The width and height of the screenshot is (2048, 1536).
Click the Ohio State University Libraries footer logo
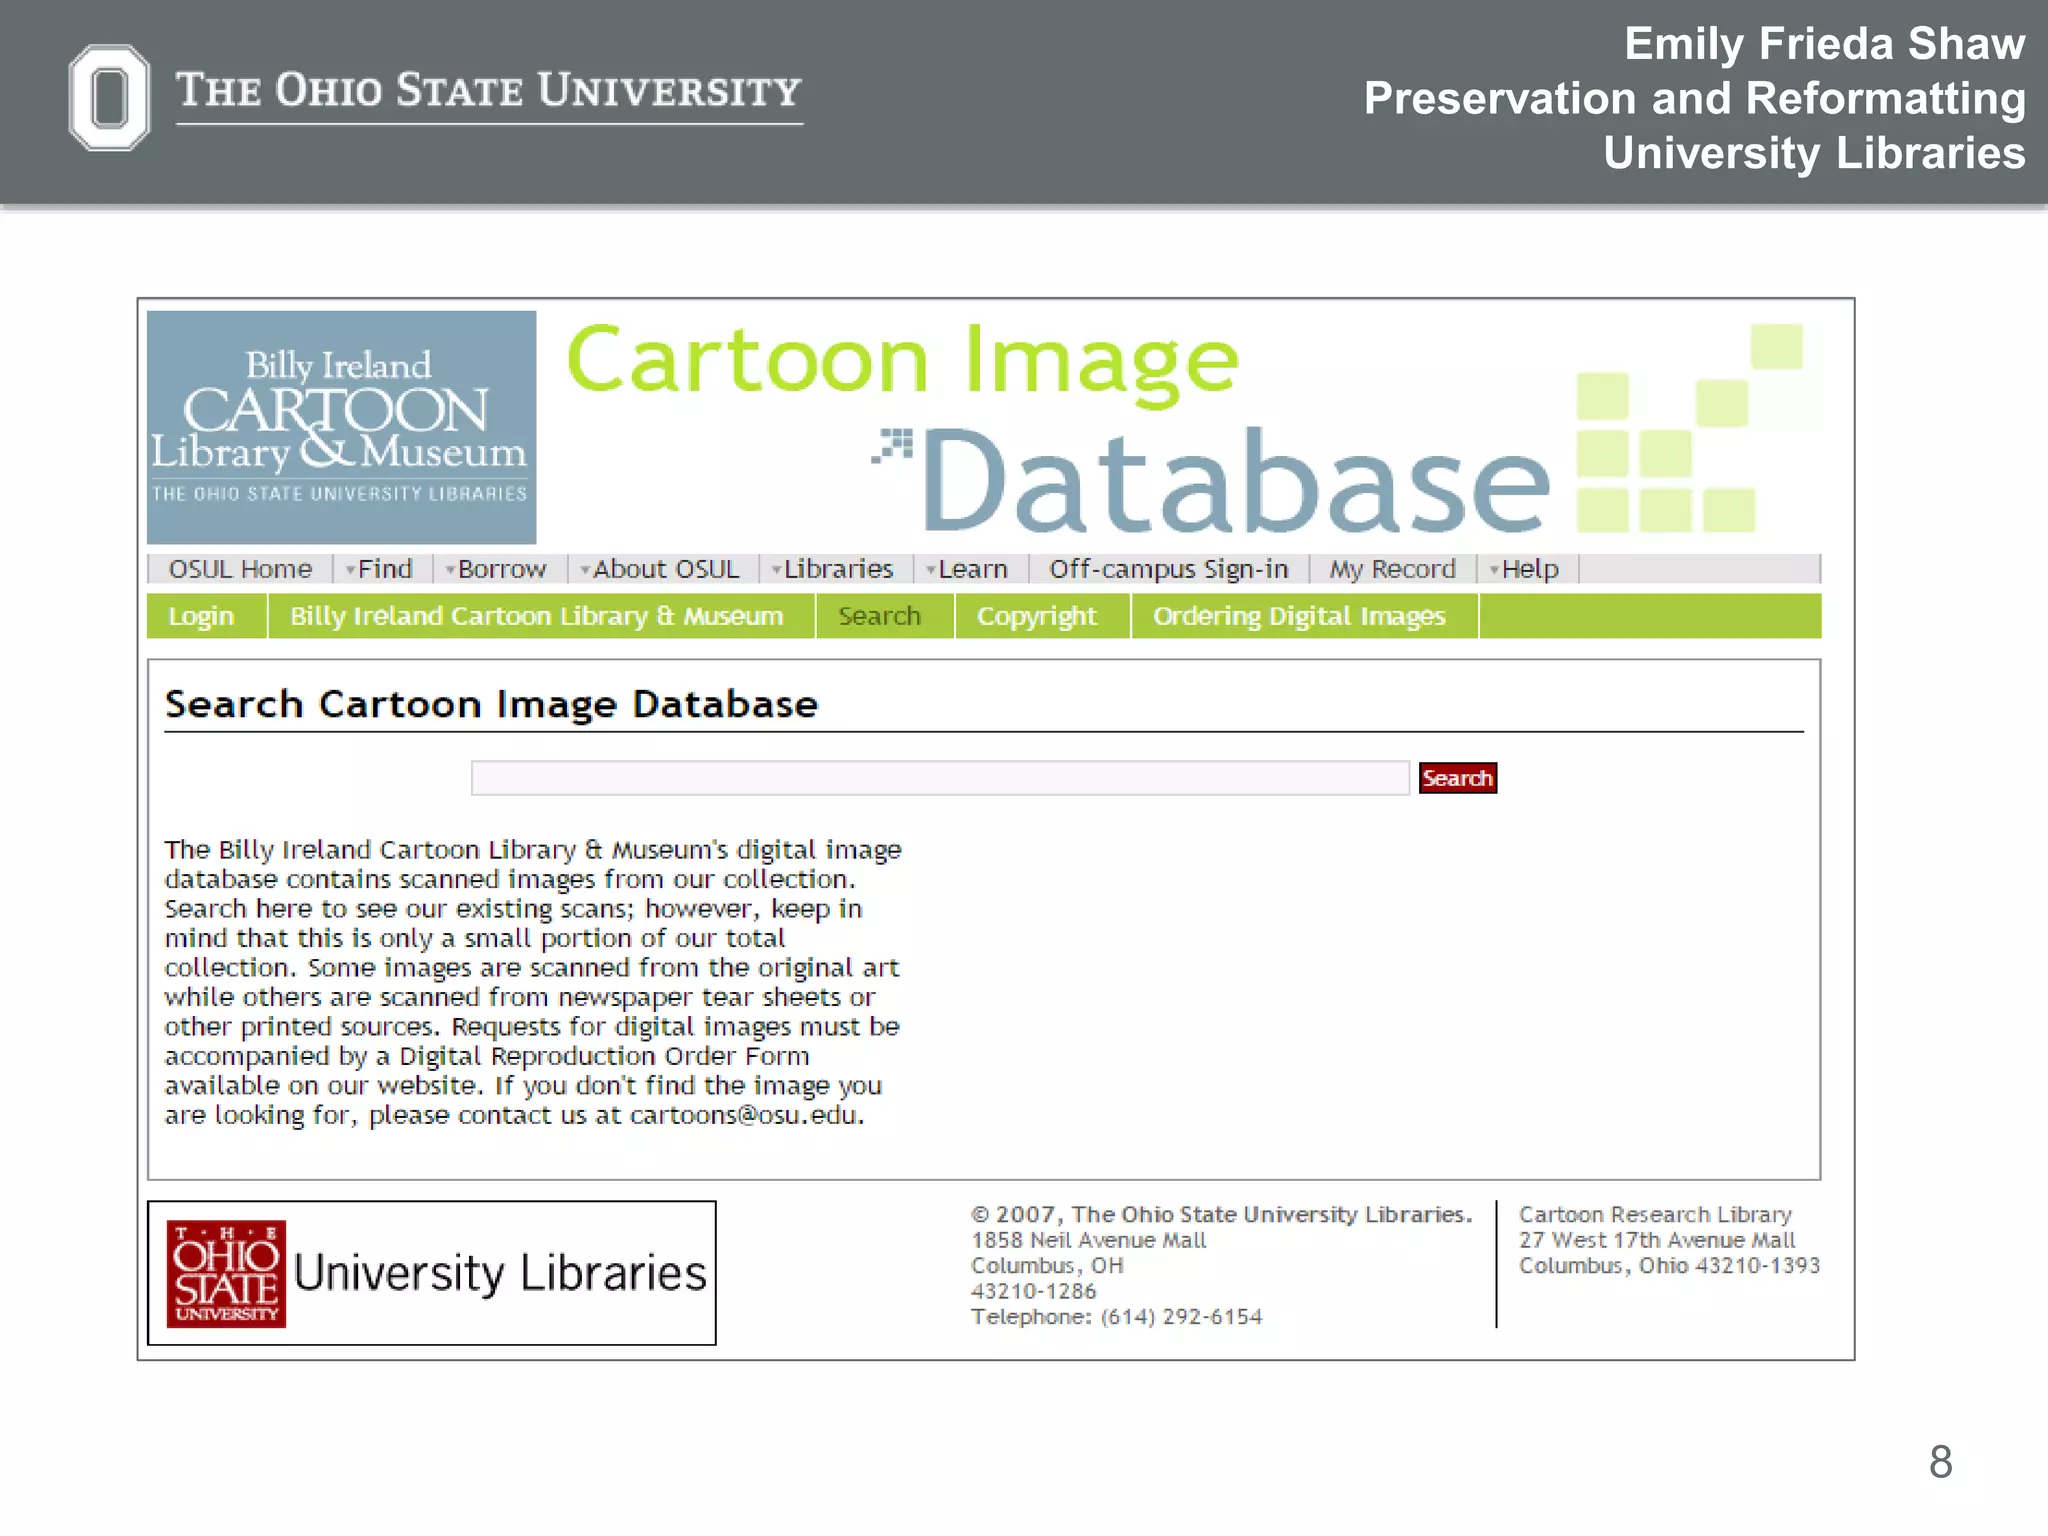pyautogui.click(x=431, y=1273)
